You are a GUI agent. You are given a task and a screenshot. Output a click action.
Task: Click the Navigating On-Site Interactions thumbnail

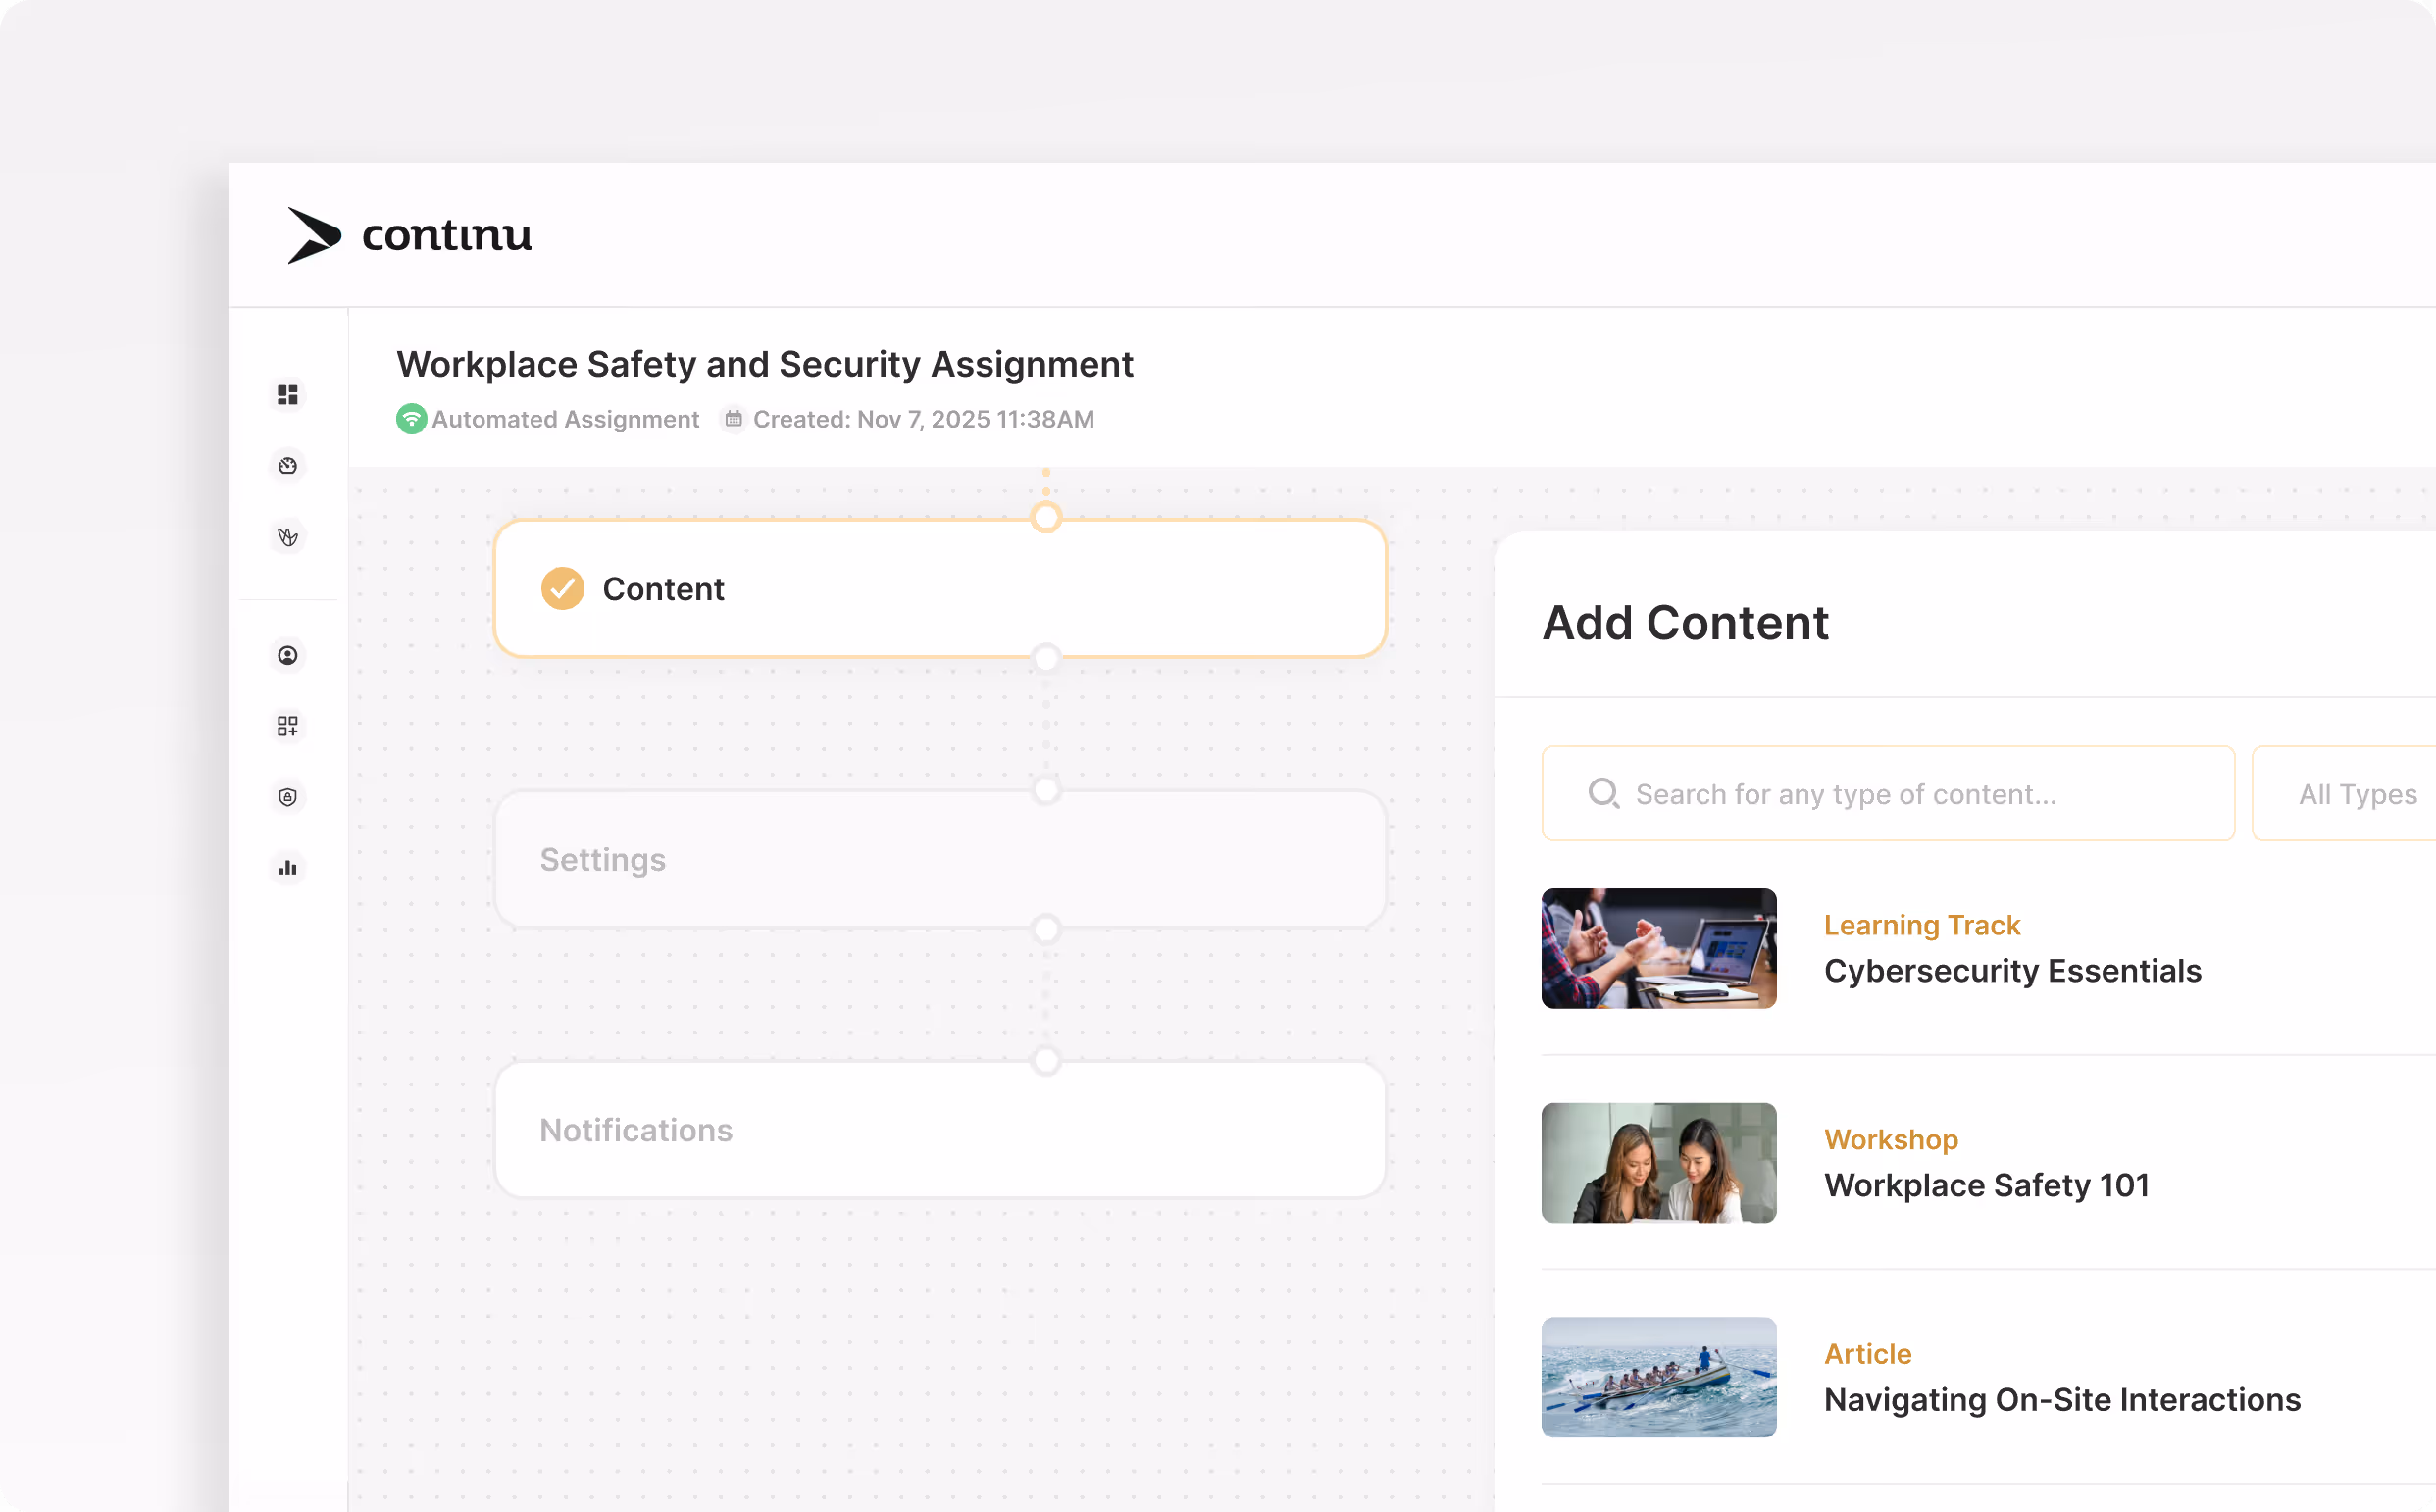1659,1377
